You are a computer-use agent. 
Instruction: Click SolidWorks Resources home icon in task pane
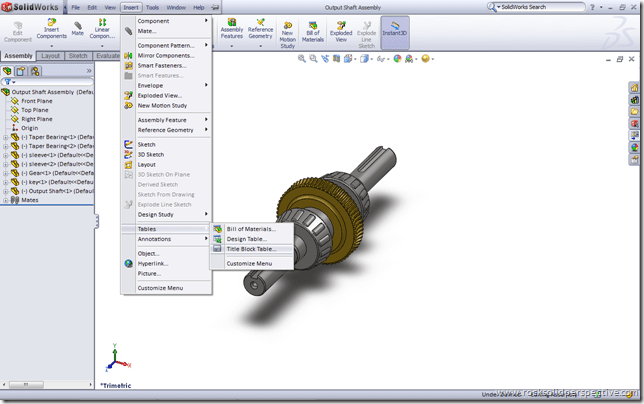pyautogui.click(x=635, y=87)
